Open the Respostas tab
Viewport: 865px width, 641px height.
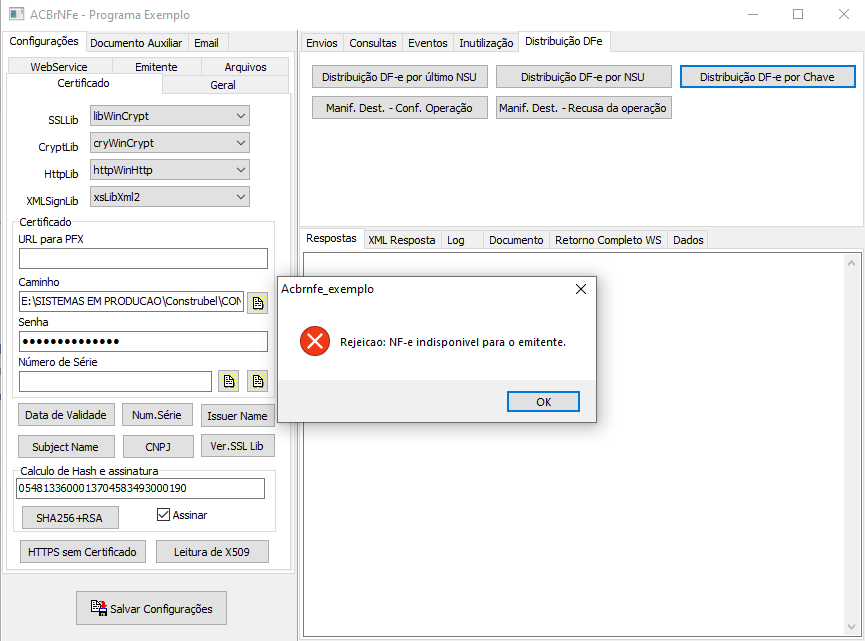(x=331, y=238)
